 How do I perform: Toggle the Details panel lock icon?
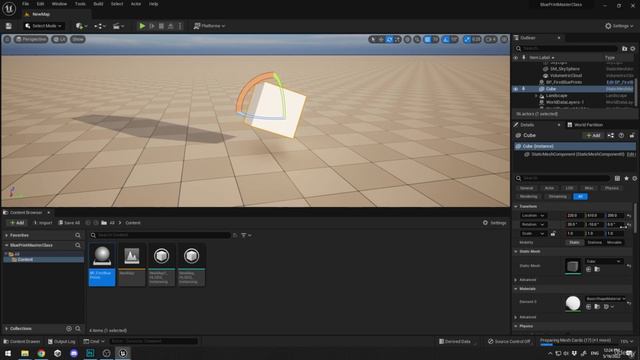coord(632,136)
